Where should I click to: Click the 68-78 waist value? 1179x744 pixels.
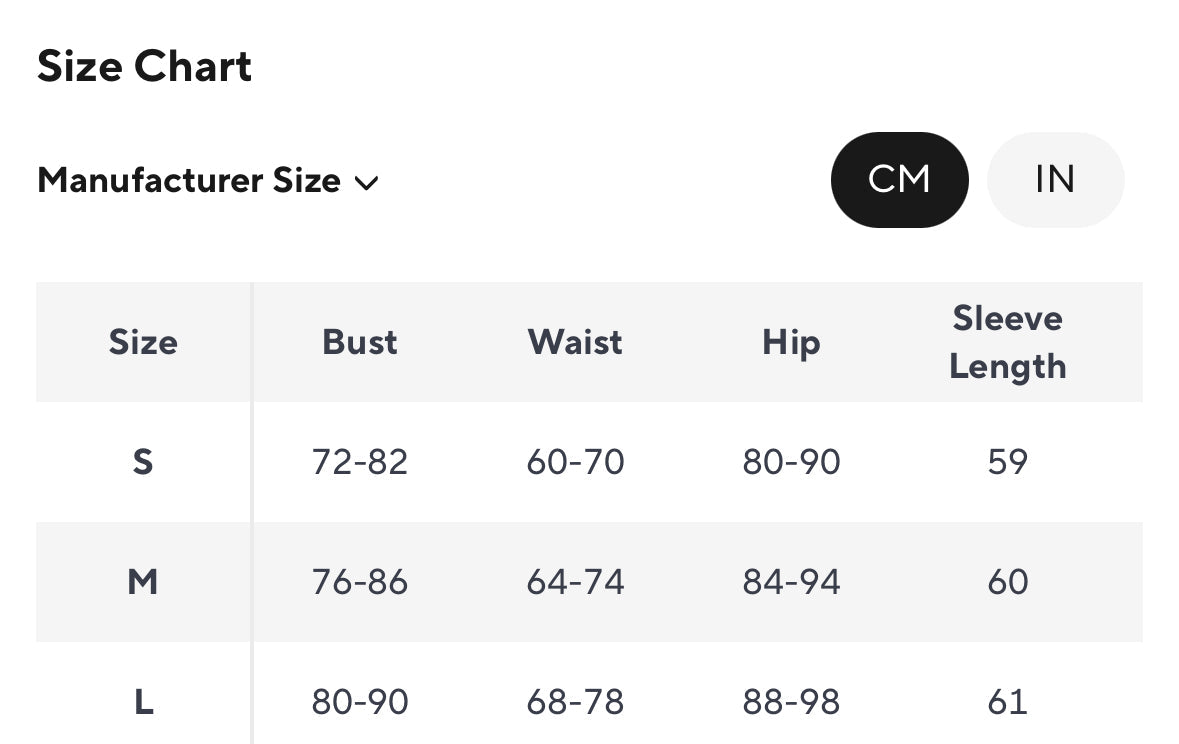575,702
